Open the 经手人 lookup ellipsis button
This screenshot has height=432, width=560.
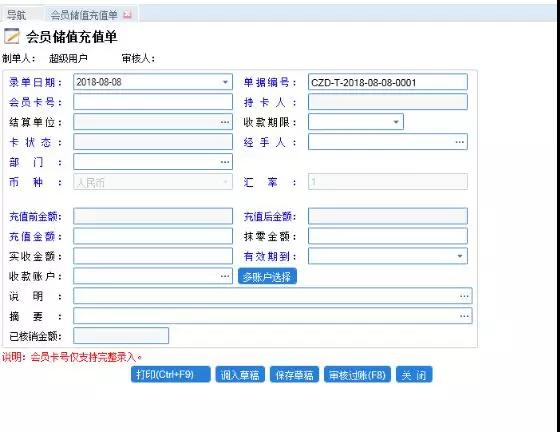coord(460,142)
